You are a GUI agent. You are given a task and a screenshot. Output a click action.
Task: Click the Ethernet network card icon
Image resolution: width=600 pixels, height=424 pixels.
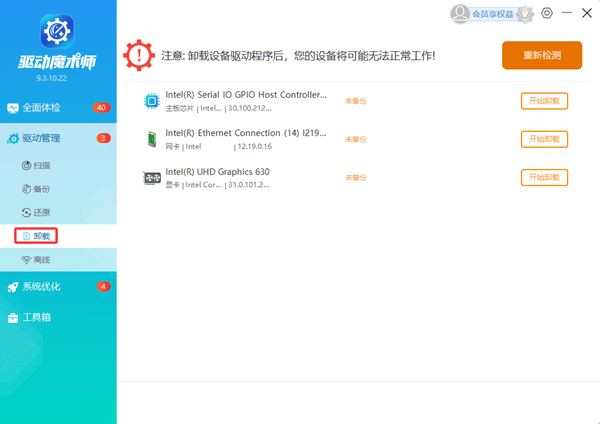152,139
